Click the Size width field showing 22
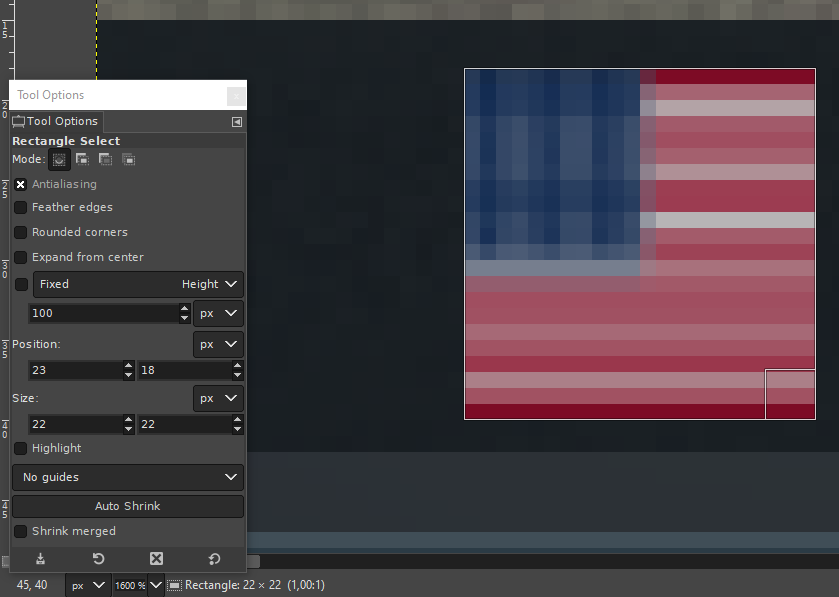Viewport: 839px width, 597px height. pos(75,424)
